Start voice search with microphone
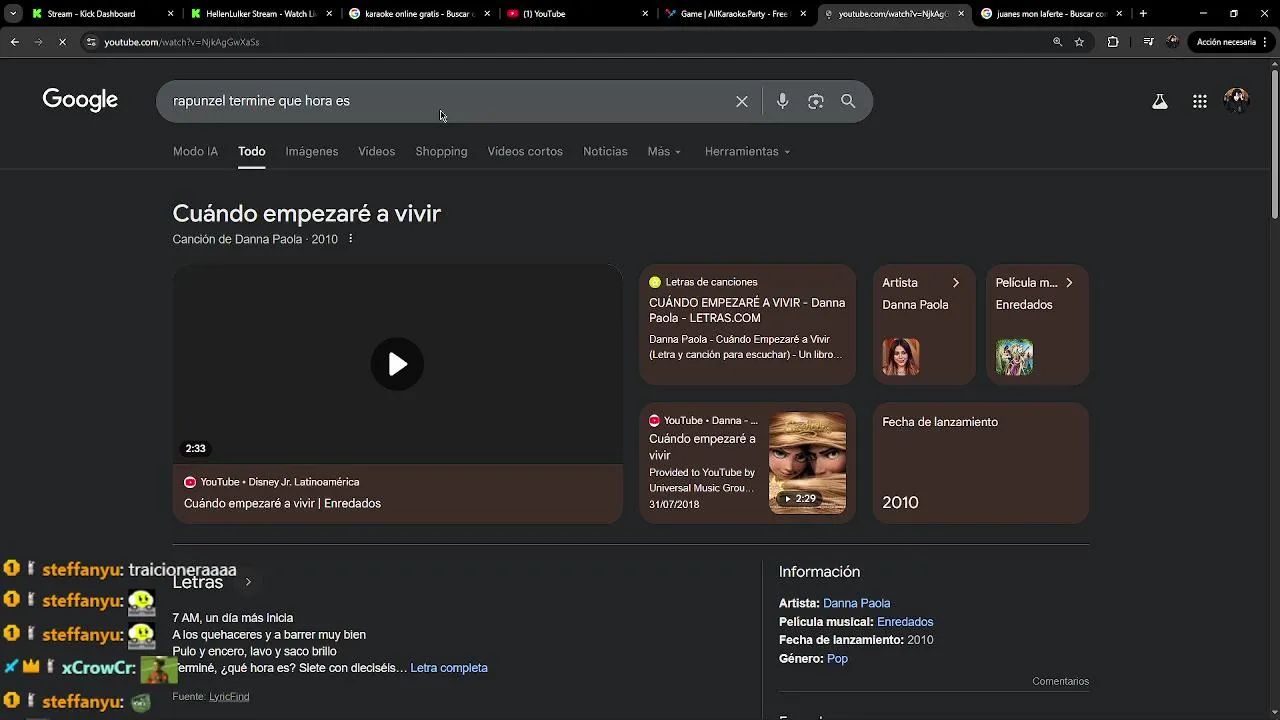 click(782, 101)
